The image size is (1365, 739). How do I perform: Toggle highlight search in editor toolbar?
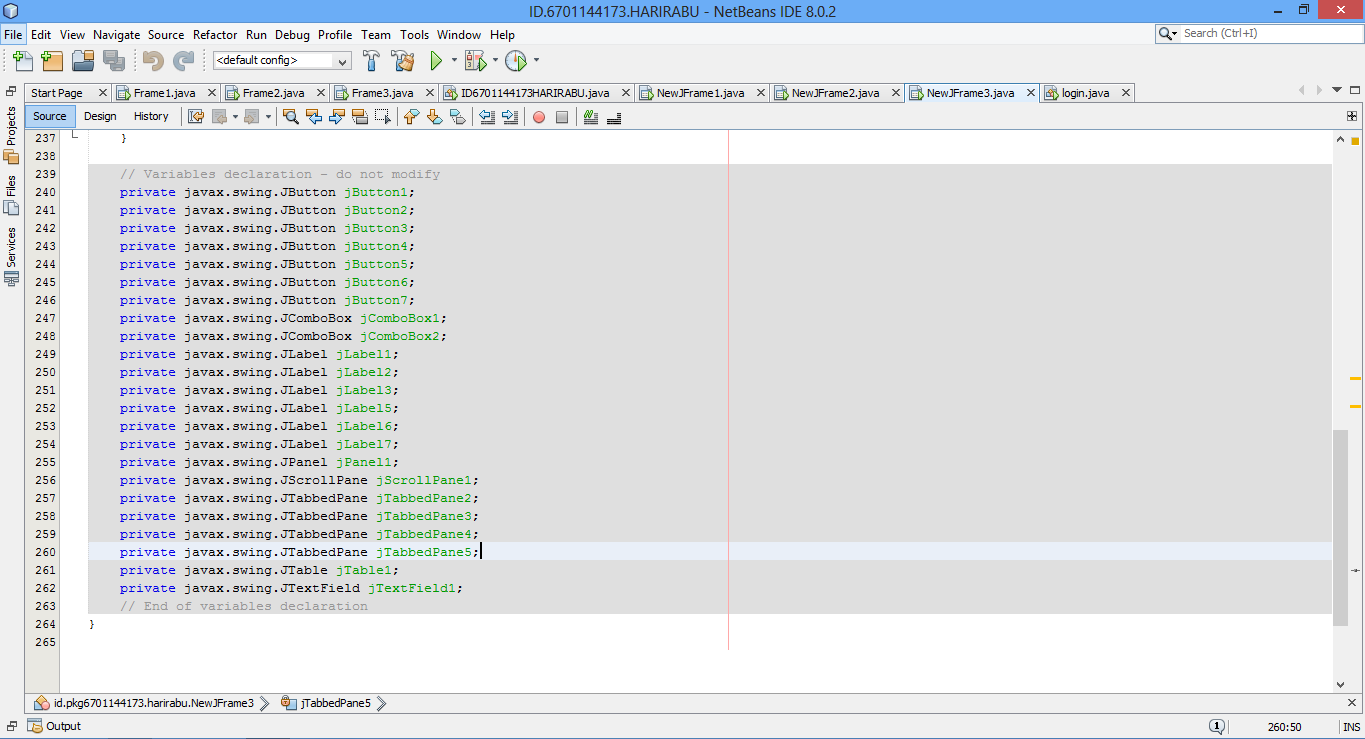coord(359,117)
